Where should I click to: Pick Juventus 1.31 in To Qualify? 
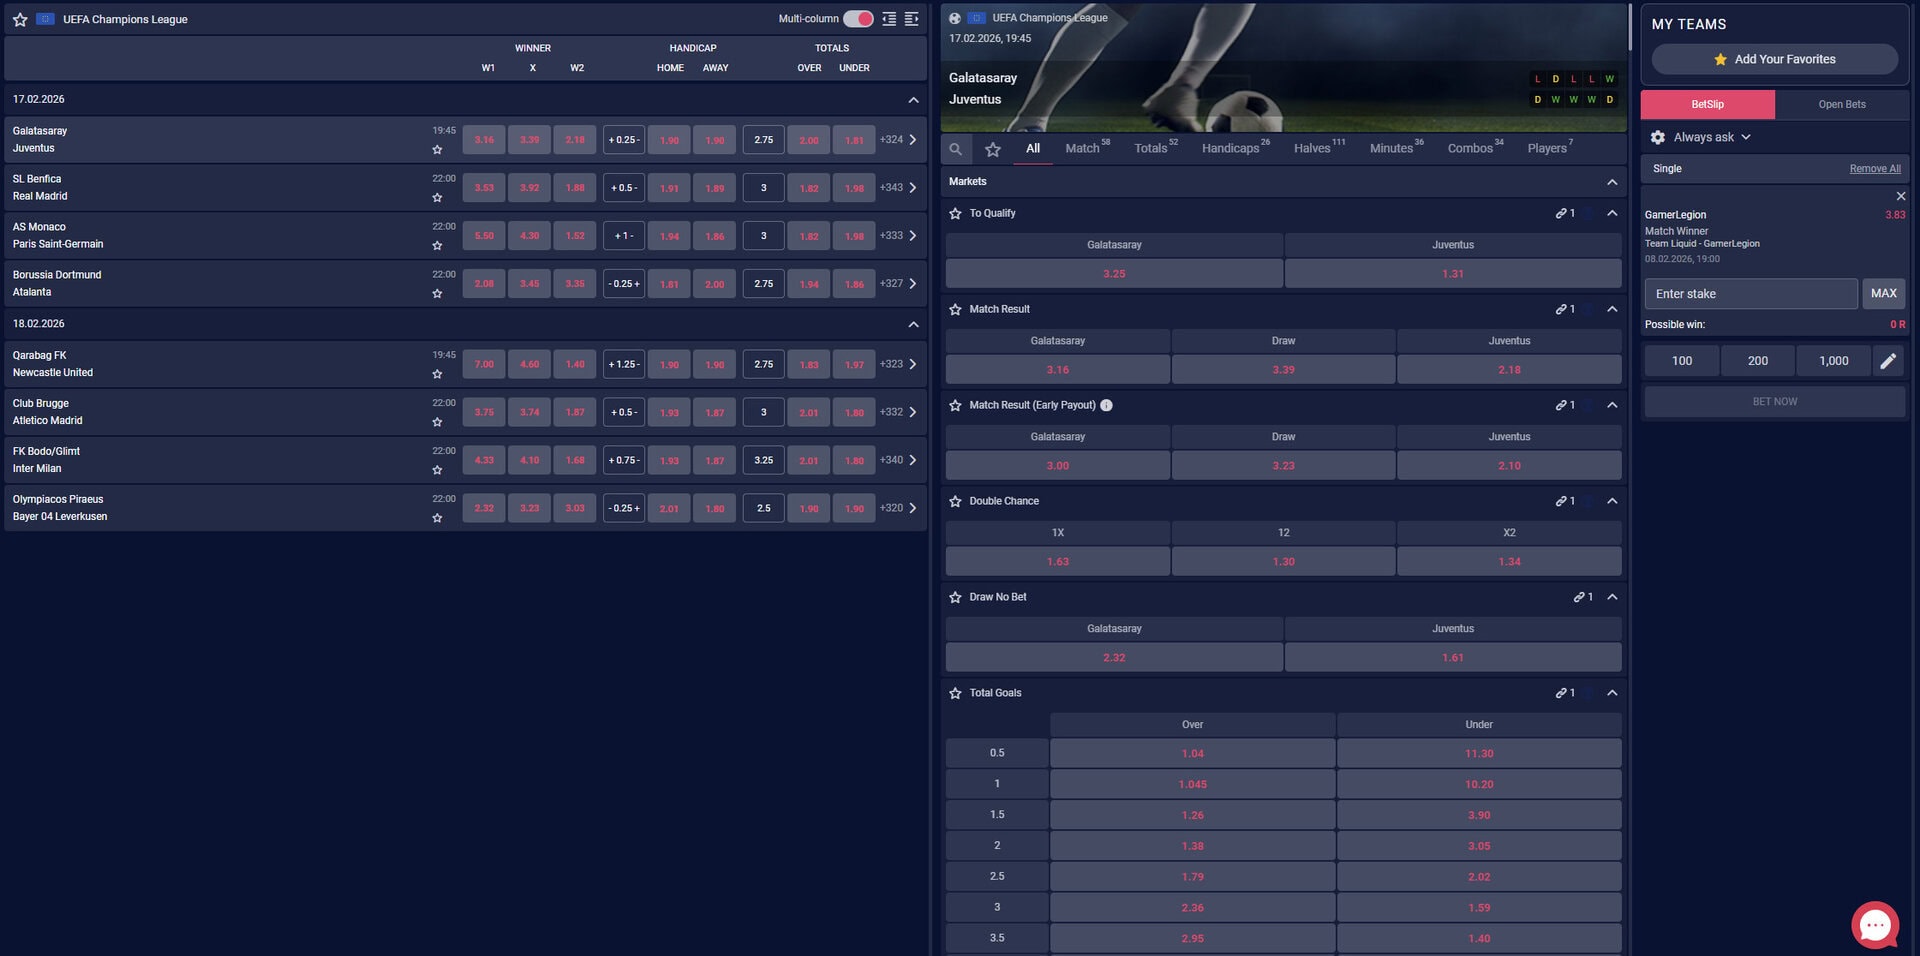tap(1453, 273)
